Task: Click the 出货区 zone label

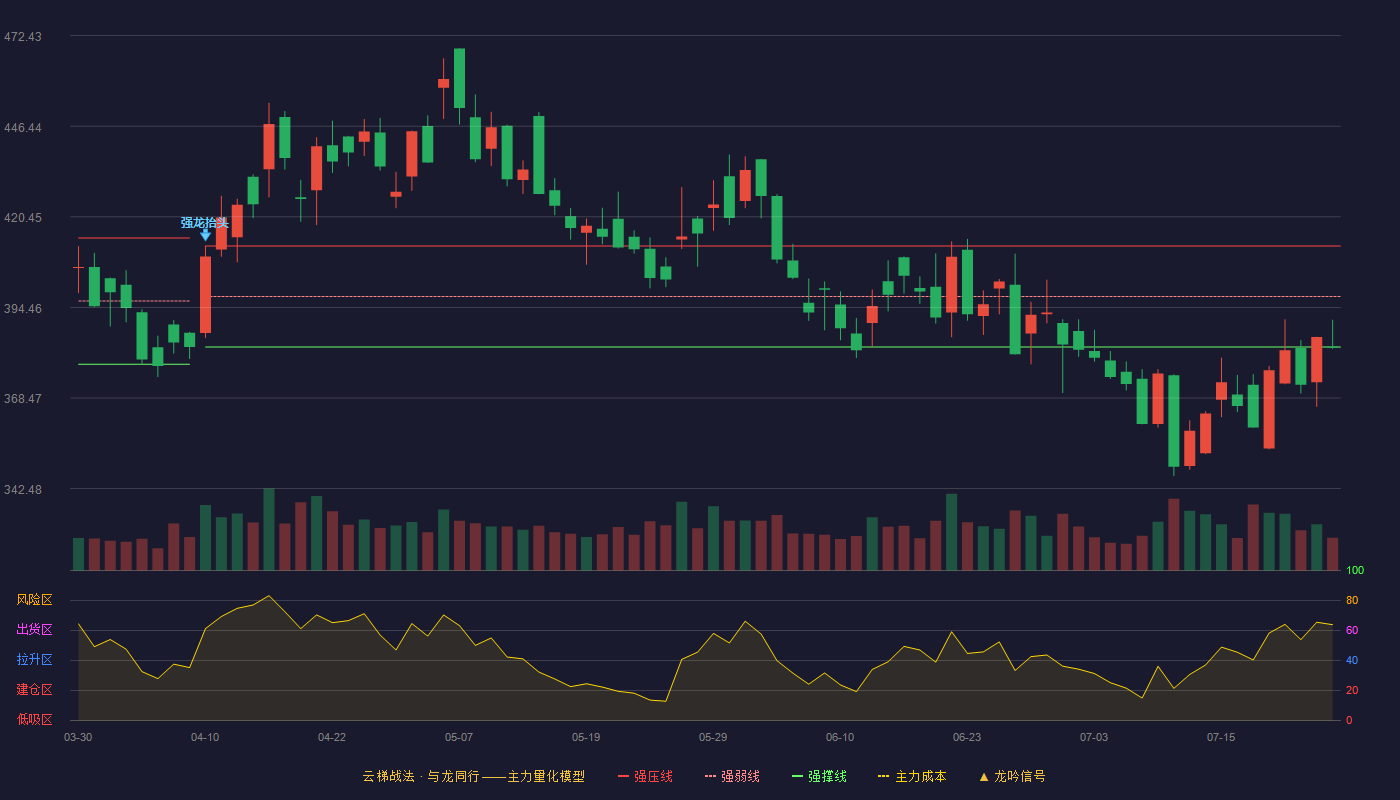Action: point(34,630)
